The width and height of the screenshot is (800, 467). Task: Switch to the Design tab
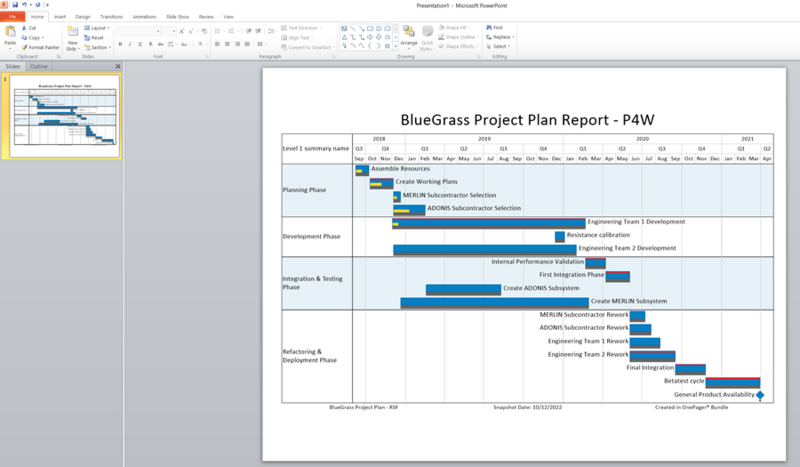pos(83,17)
